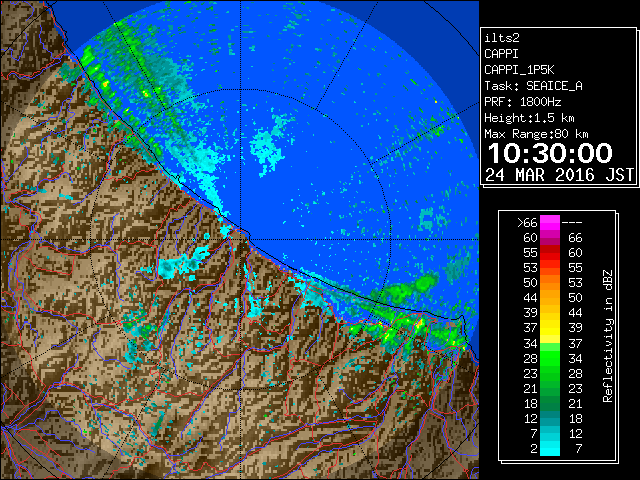Click the cyan 2–7 dBZ legend swatch

pos(550,449)
